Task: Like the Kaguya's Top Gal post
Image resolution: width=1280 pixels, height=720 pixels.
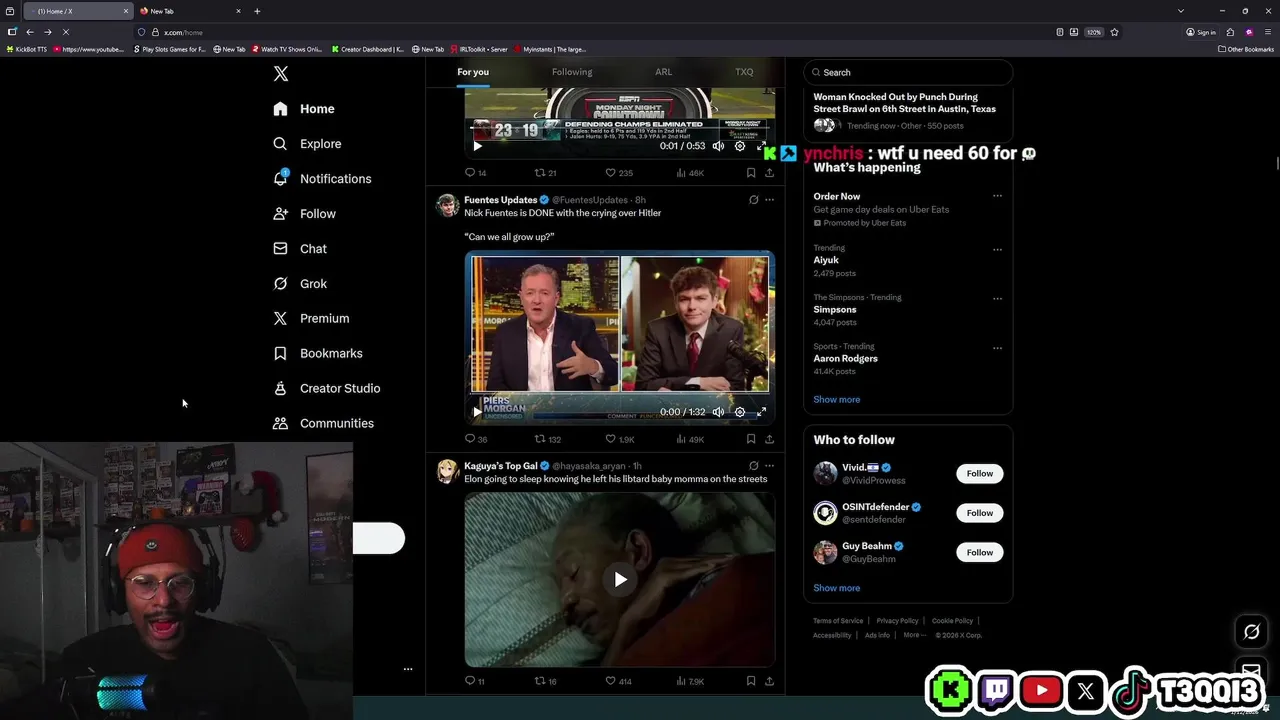Action: [619, 681]
